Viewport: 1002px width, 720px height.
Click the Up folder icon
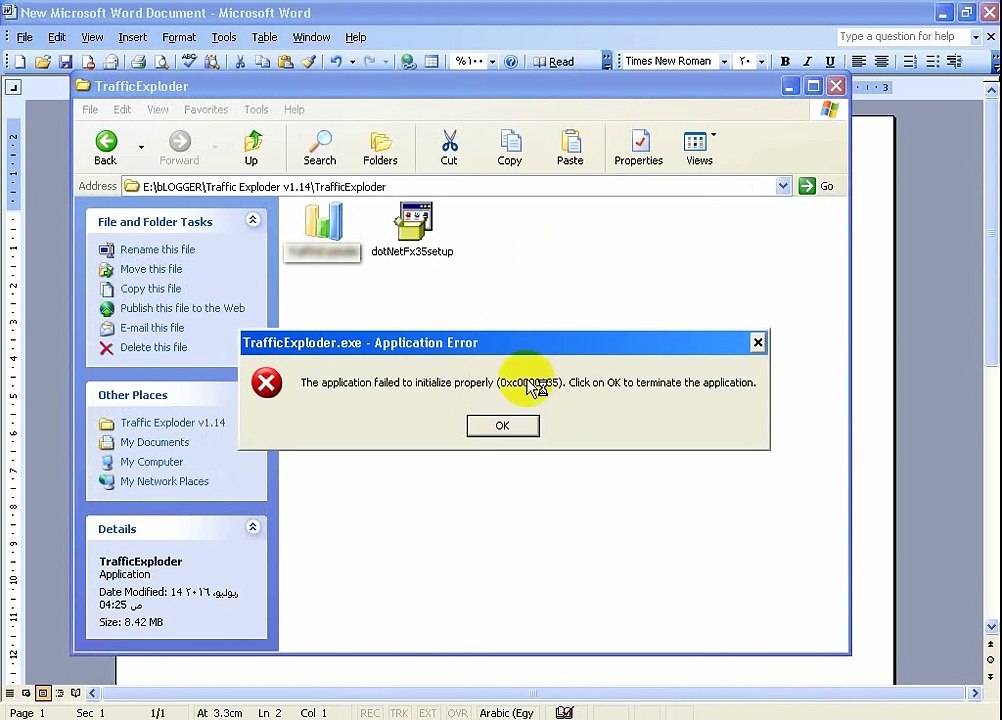click(x=252, y=148)
